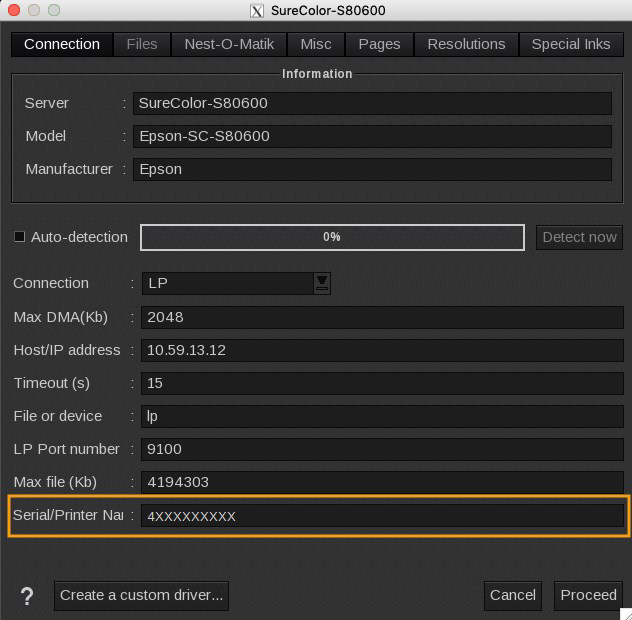Click the Host/IP address field
The height and width of the screenshot is (620, 632).
coord(381,350)
